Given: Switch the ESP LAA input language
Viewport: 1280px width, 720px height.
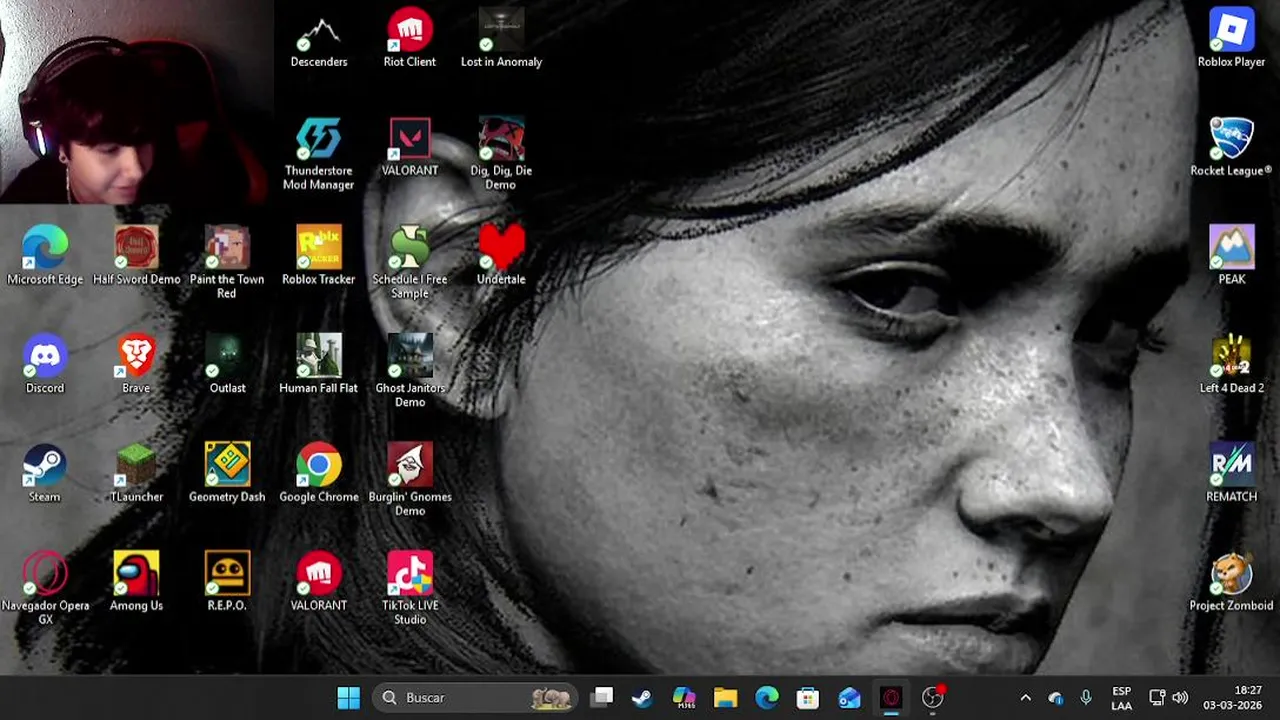Looking at the screenshot, I should (1122, 698).
